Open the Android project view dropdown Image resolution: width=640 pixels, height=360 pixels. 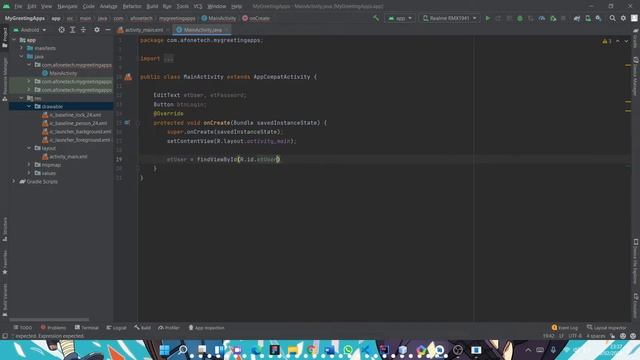(x=30, y=30)
